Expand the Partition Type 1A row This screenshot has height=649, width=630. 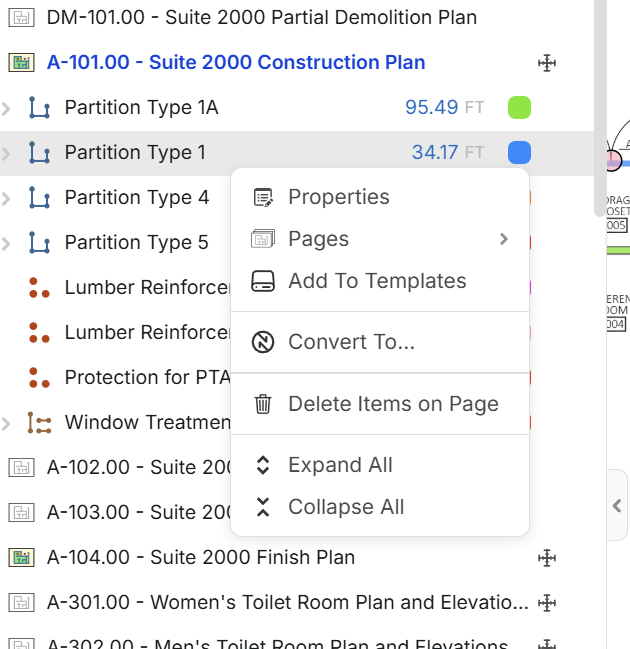7,108
